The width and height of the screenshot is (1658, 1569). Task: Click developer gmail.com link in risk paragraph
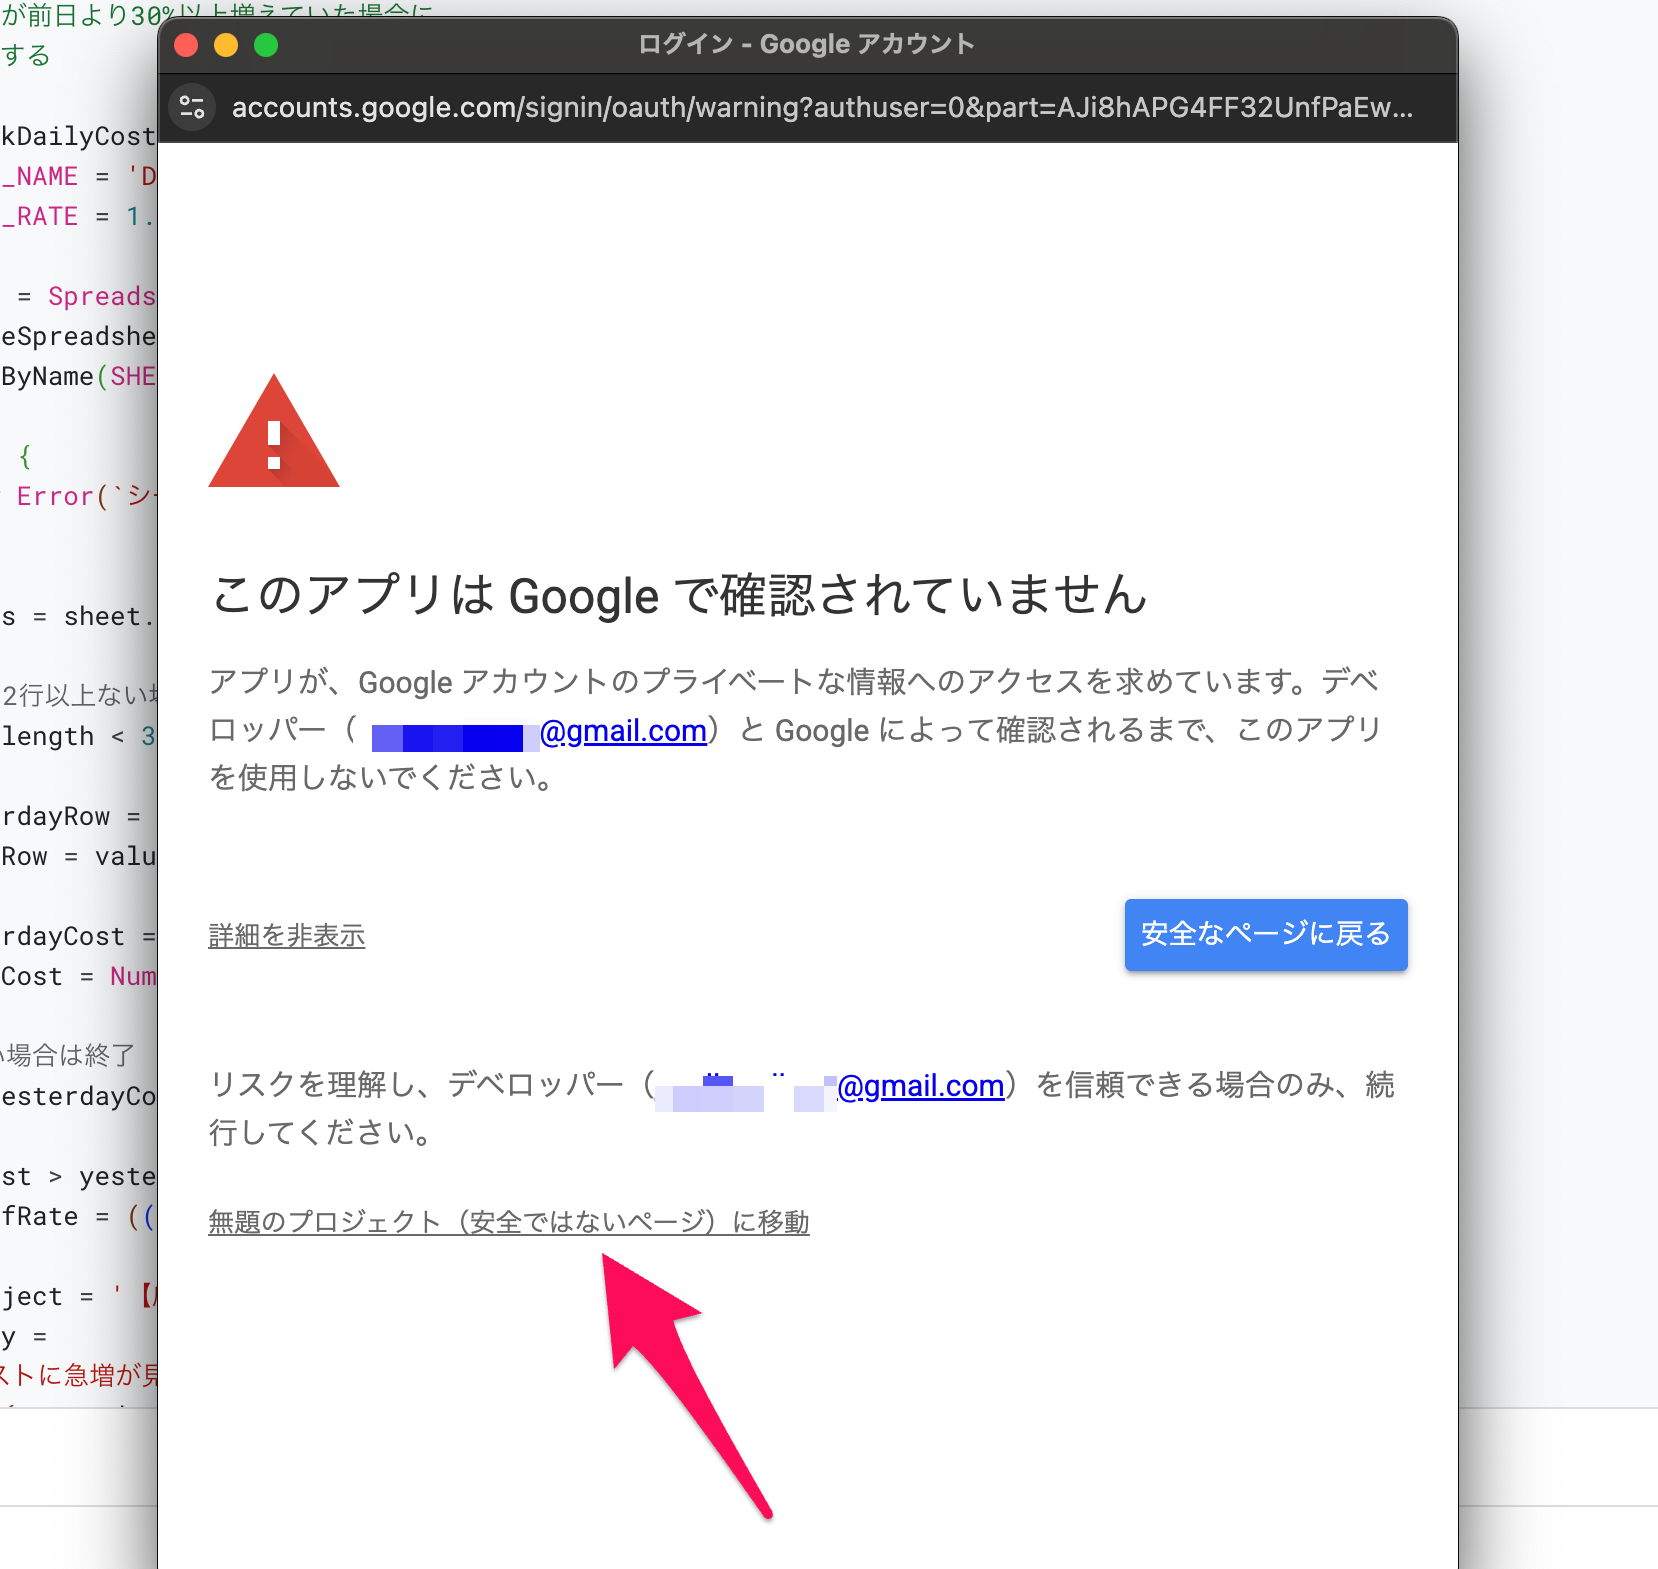pos(920,1086)
